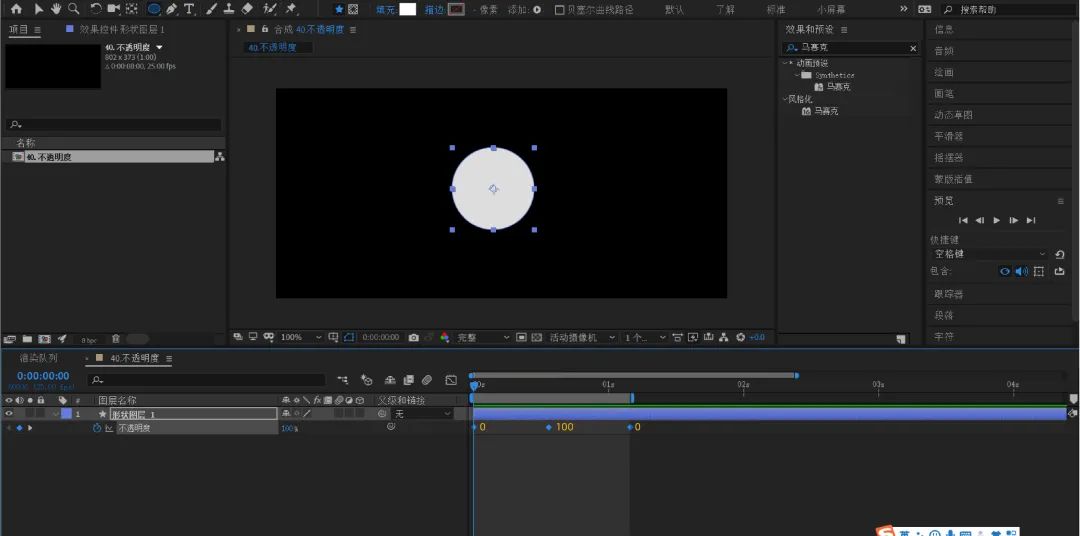This screenshot has width=1080, height=536.
Task: Select the Pen tool in the toolbar
Action: click(x=172, y=9)
